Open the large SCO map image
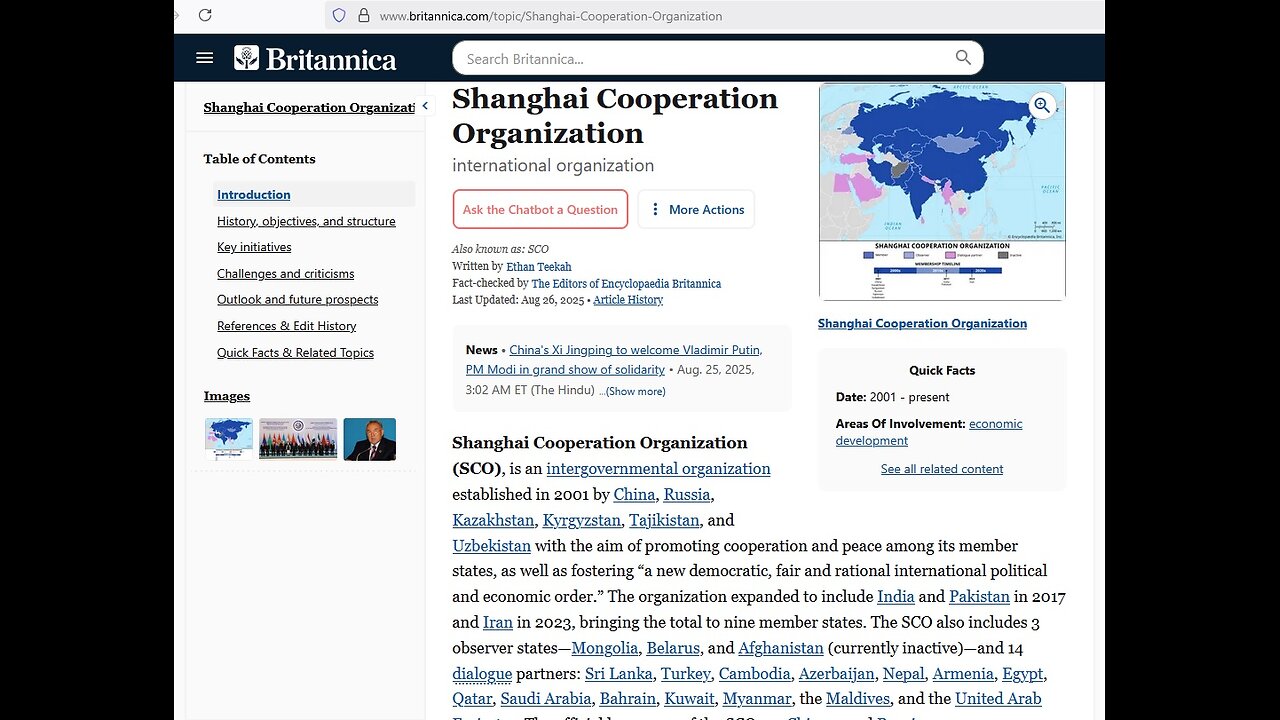Image resolution: width=1280 pixels, height=720 pixels. click(942, 191)
